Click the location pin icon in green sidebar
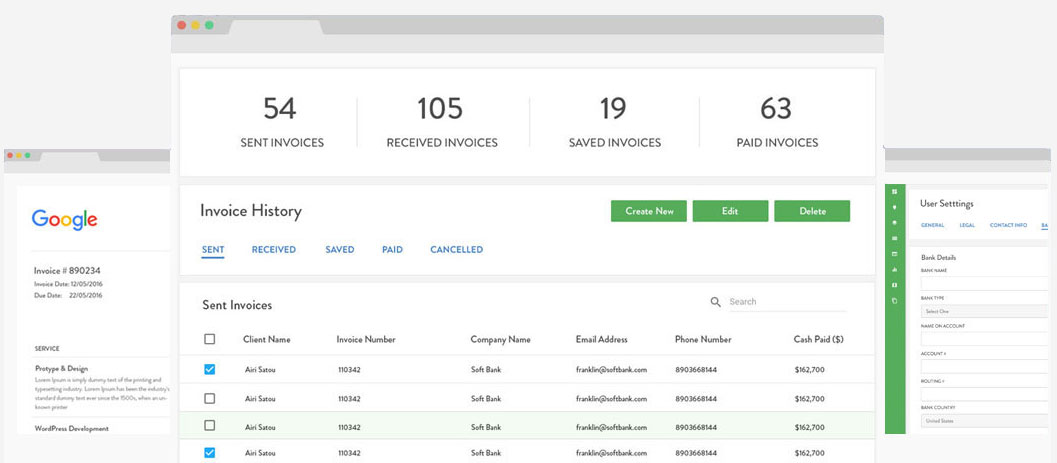 (895, 207)
